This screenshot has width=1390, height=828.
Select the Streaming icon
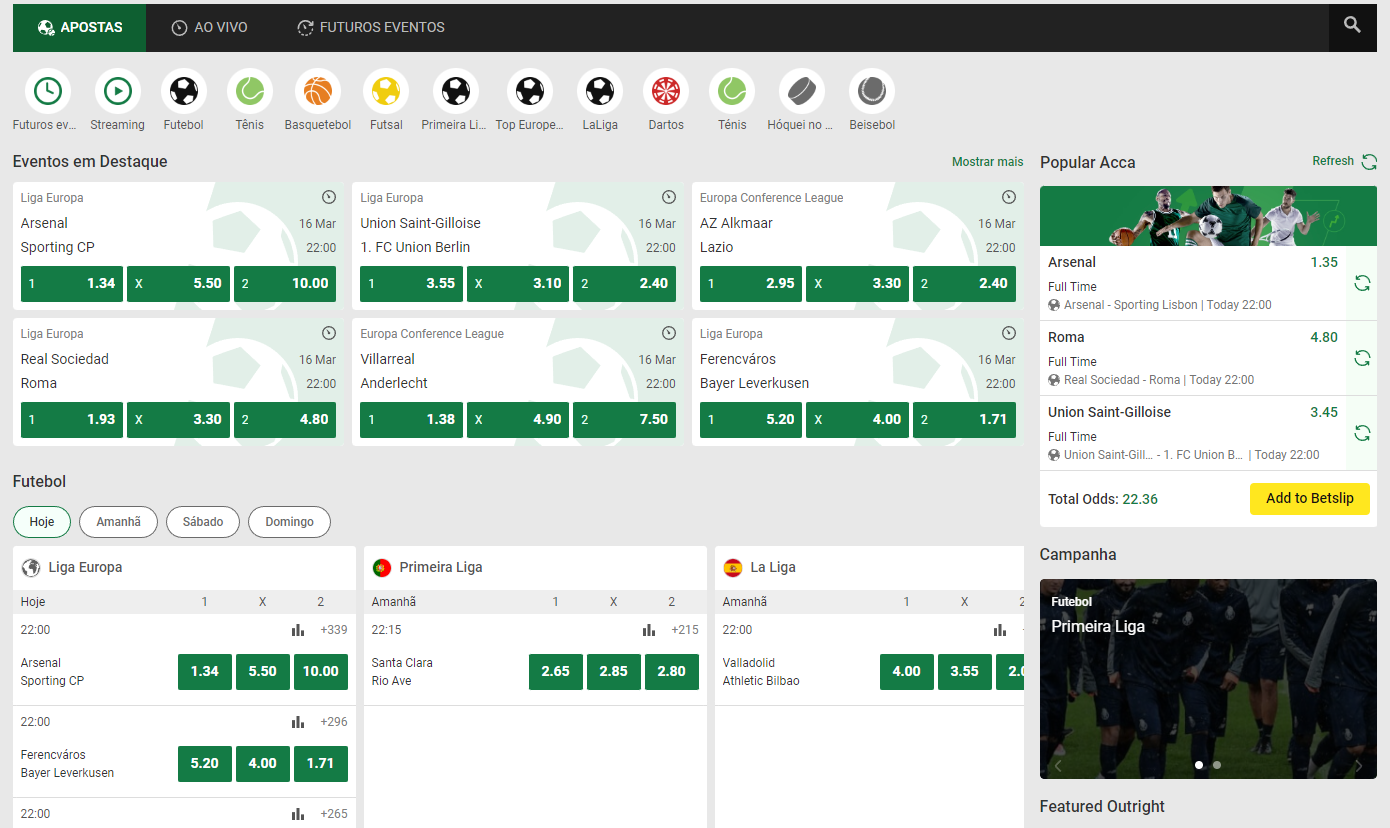point(117,89)
